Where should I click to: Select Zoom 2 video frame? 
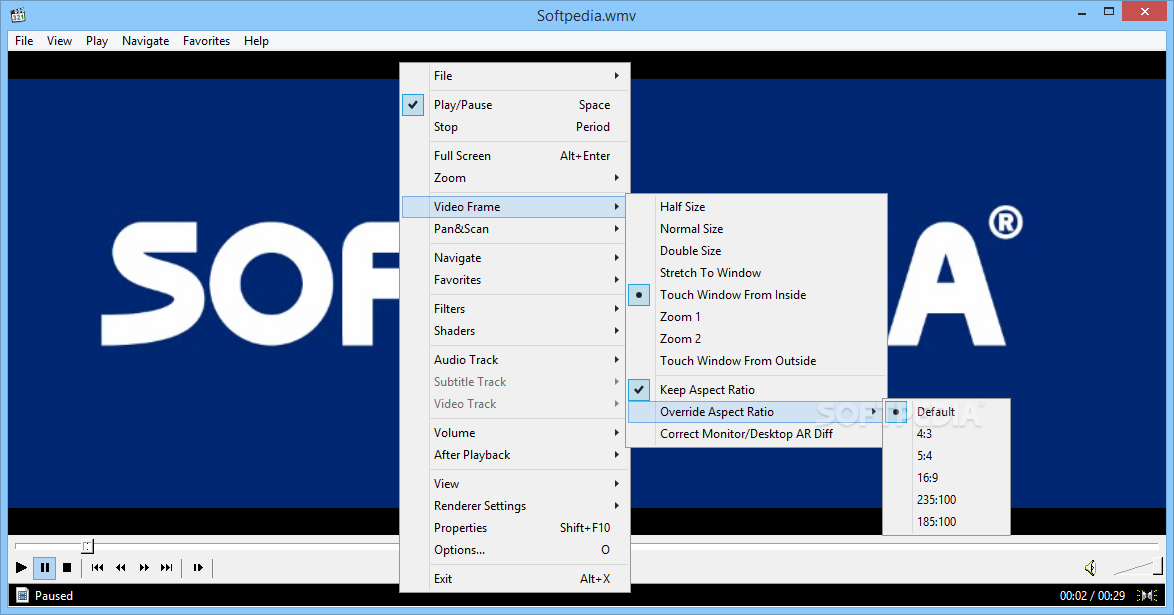[x=756, y=339]
